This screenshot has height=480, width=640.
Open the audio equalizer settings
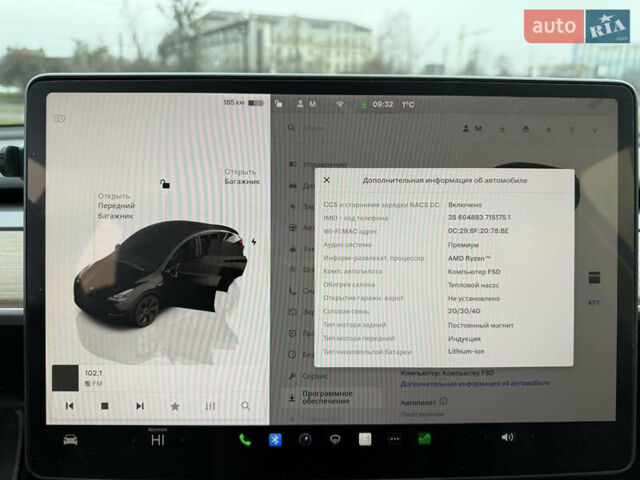coord(210,406)
